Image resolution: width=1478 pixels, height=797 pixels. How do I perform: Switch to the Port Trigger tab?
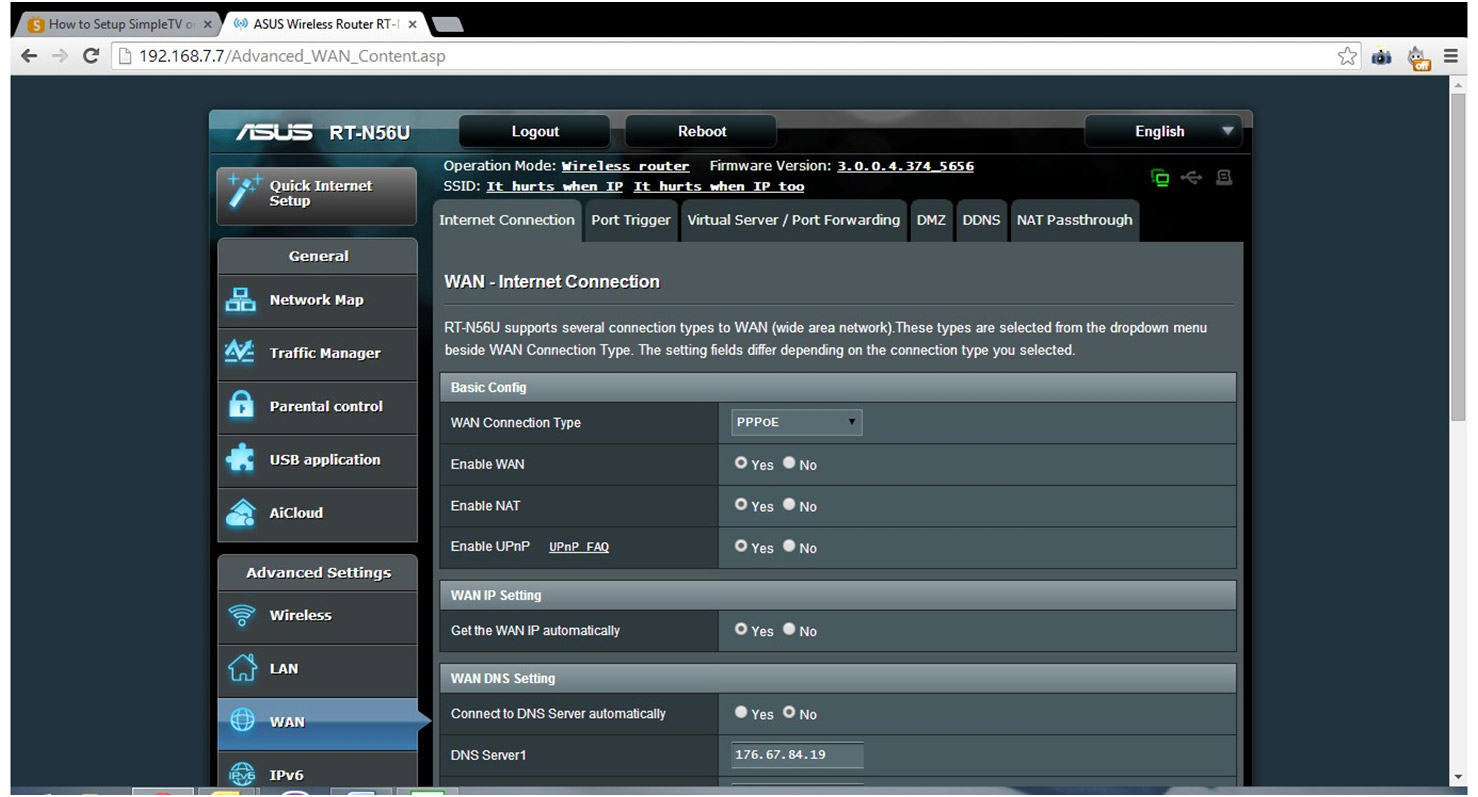coord(630,220)
